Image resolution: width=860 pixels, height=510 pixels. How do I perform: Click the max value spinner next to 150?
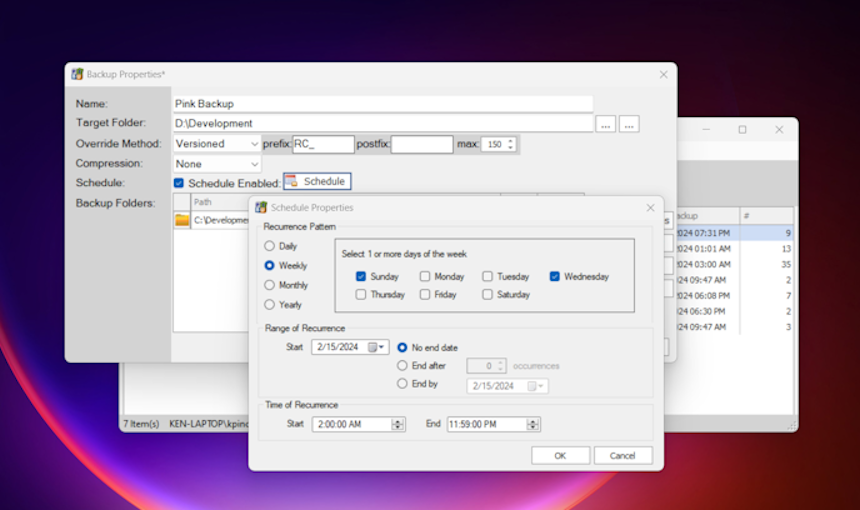coord(511,144)
